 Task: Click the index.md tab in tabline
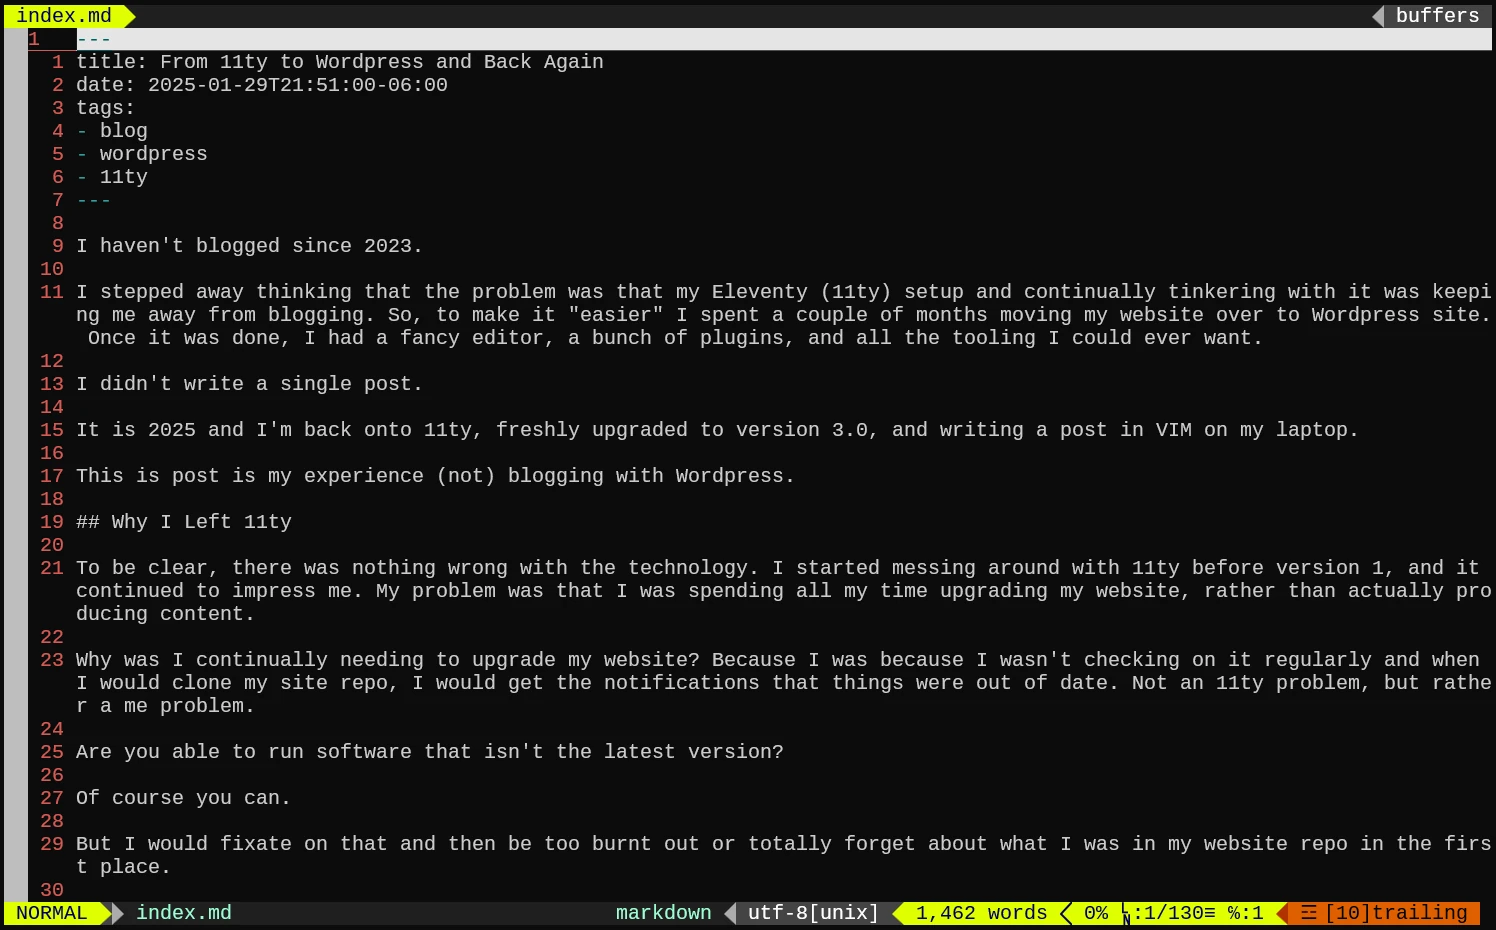[64, 15]
